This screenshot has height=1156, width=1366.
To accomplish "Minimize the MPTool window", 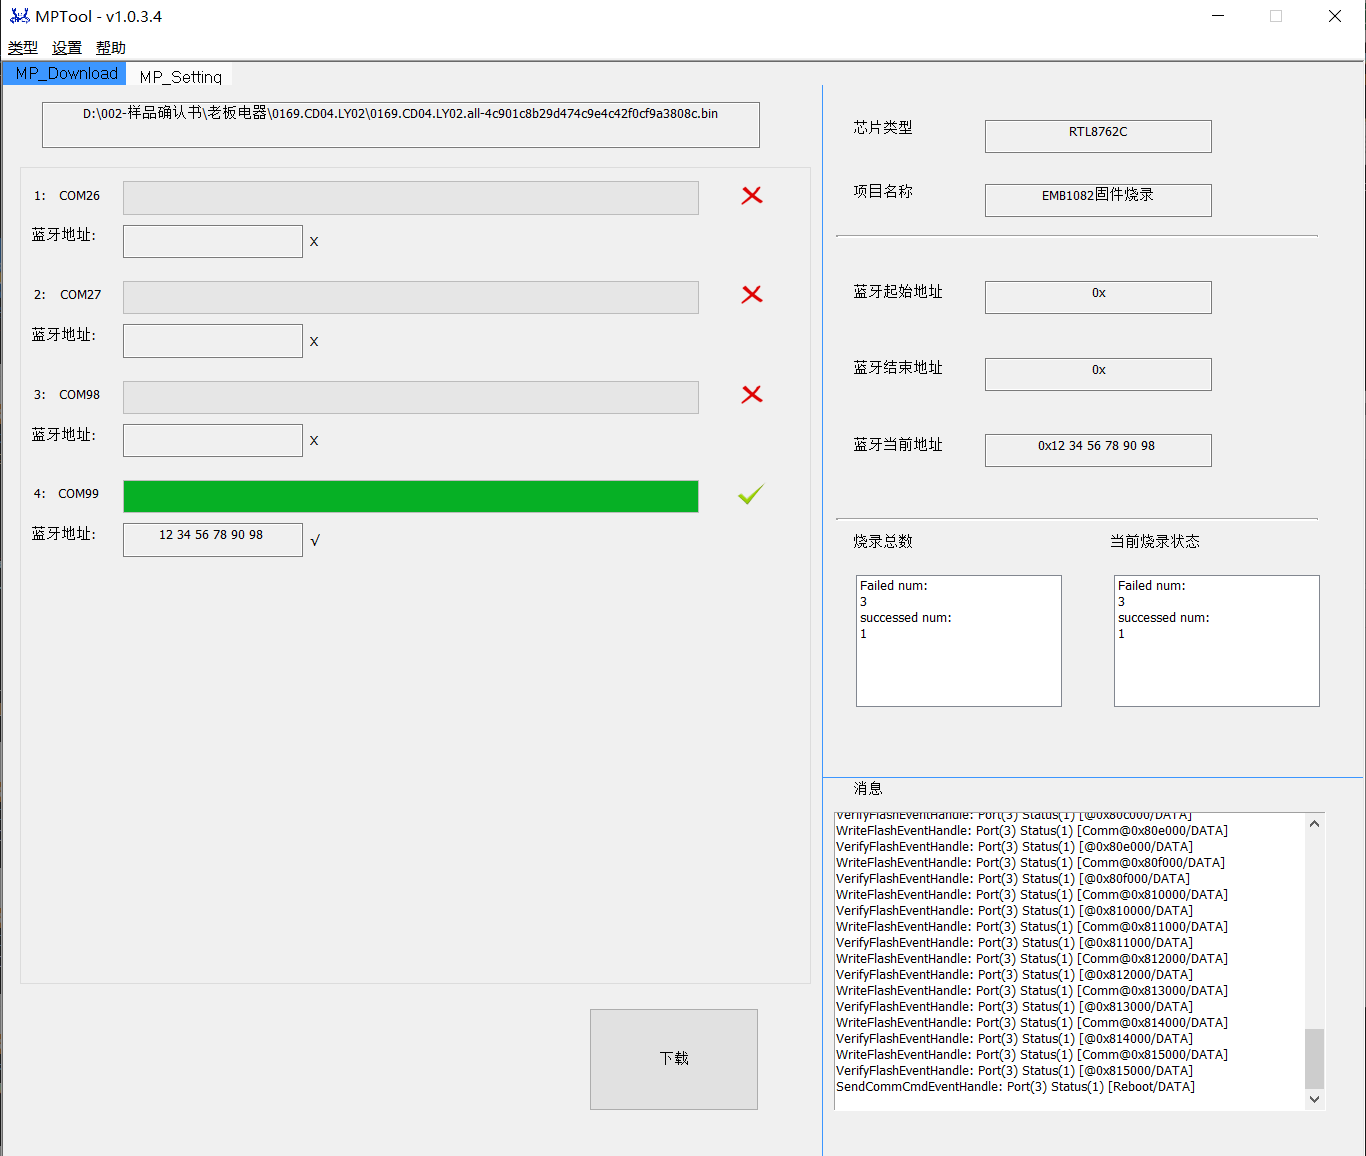I will pyautogui.click(x=1218, y=16).
